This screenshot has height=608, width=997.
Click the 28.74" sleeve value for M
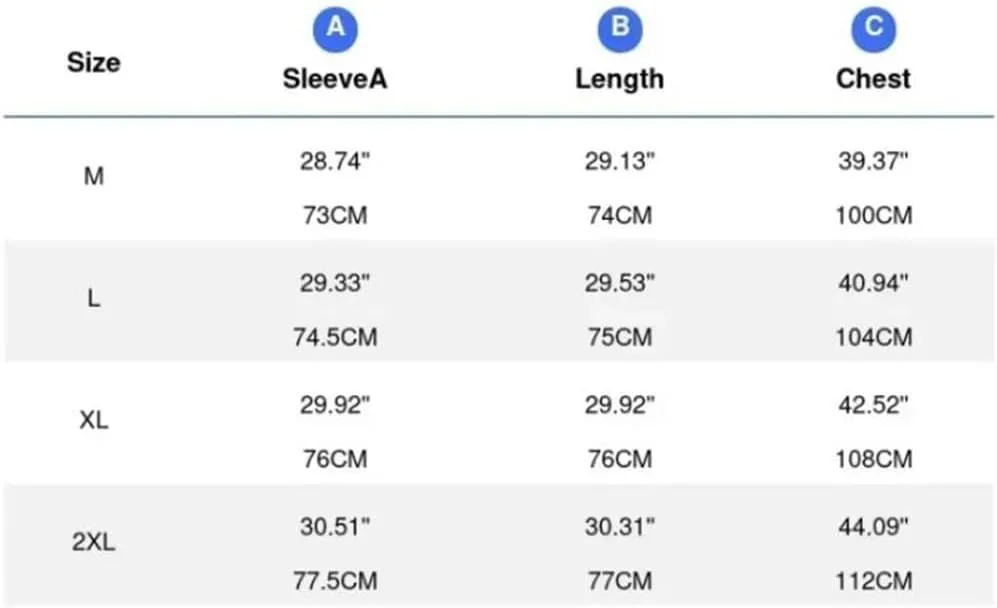[335, 162]
